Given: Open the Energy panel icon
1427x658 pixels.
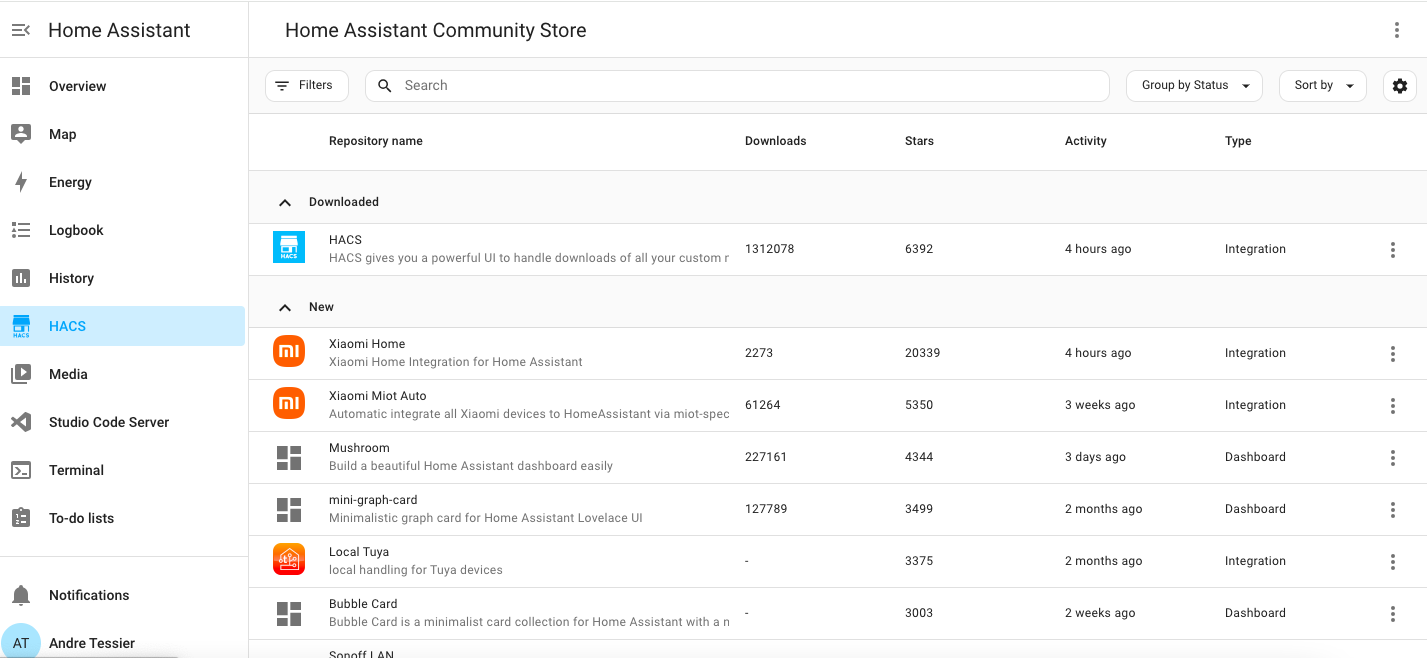Looking at the screenshot, I should pos(21,182).
